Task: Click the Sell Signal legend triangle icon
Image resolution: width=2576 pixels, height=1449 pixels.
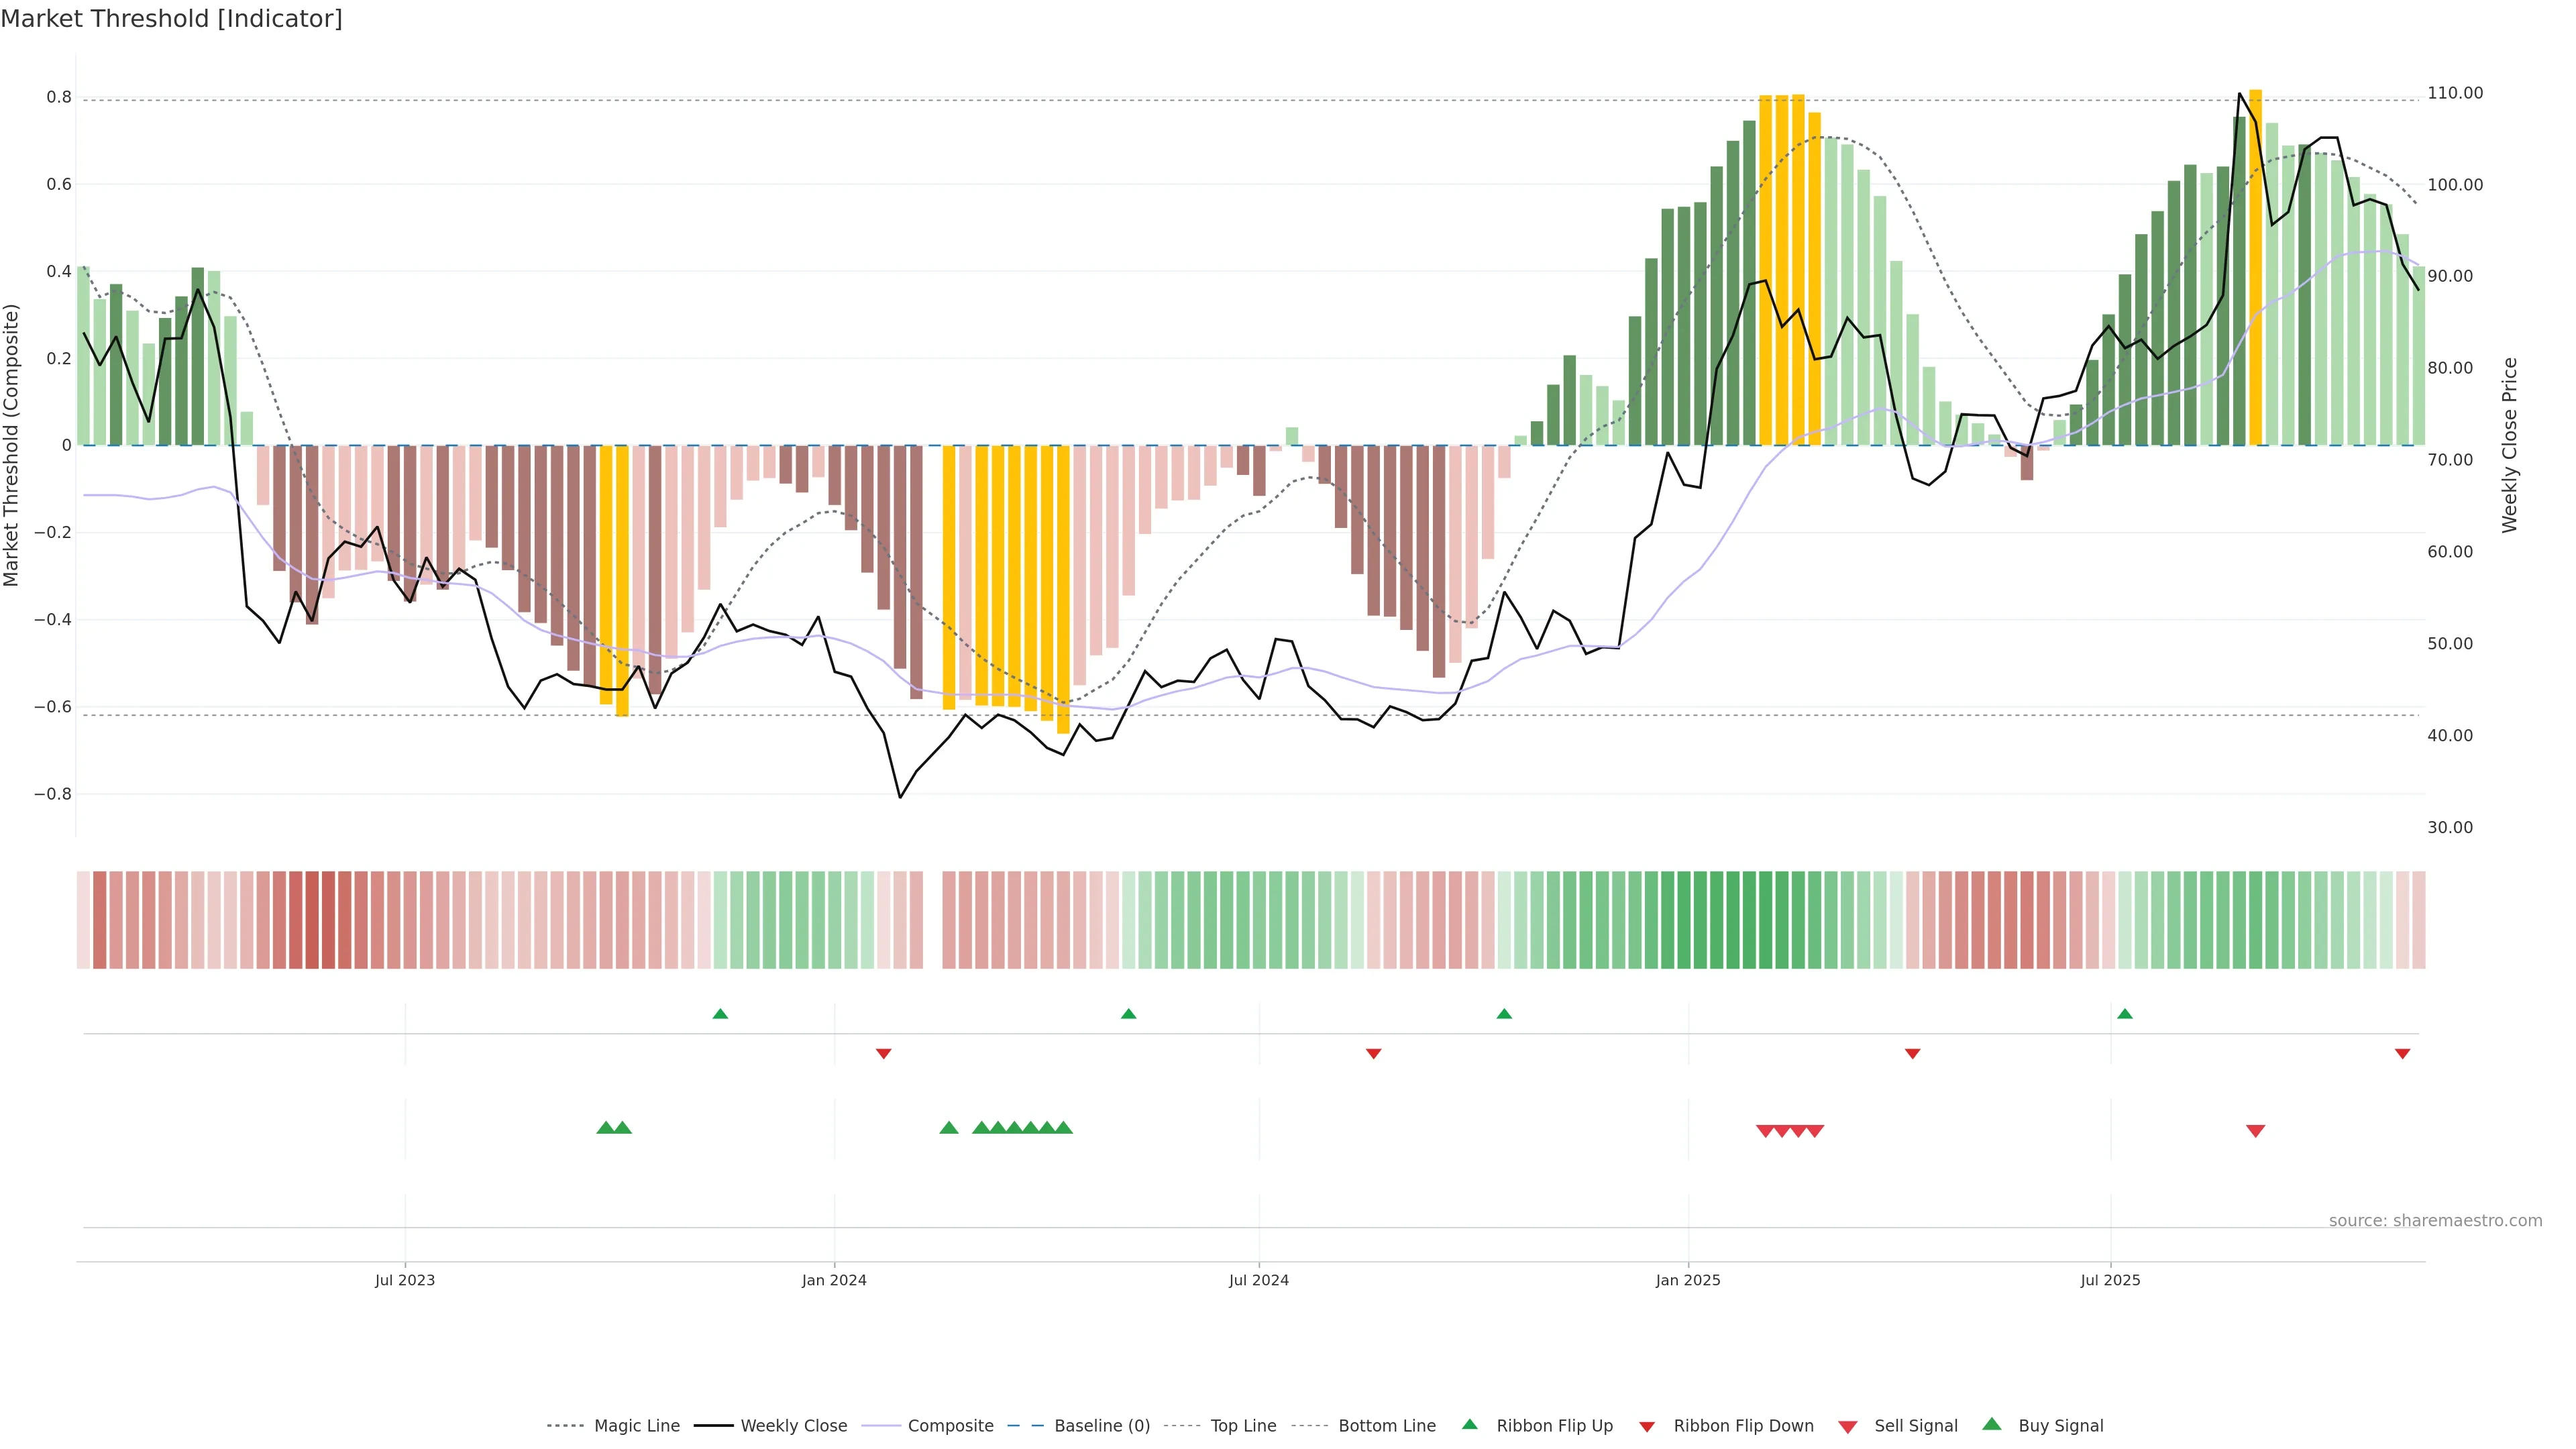Action: (1848, 1427)
